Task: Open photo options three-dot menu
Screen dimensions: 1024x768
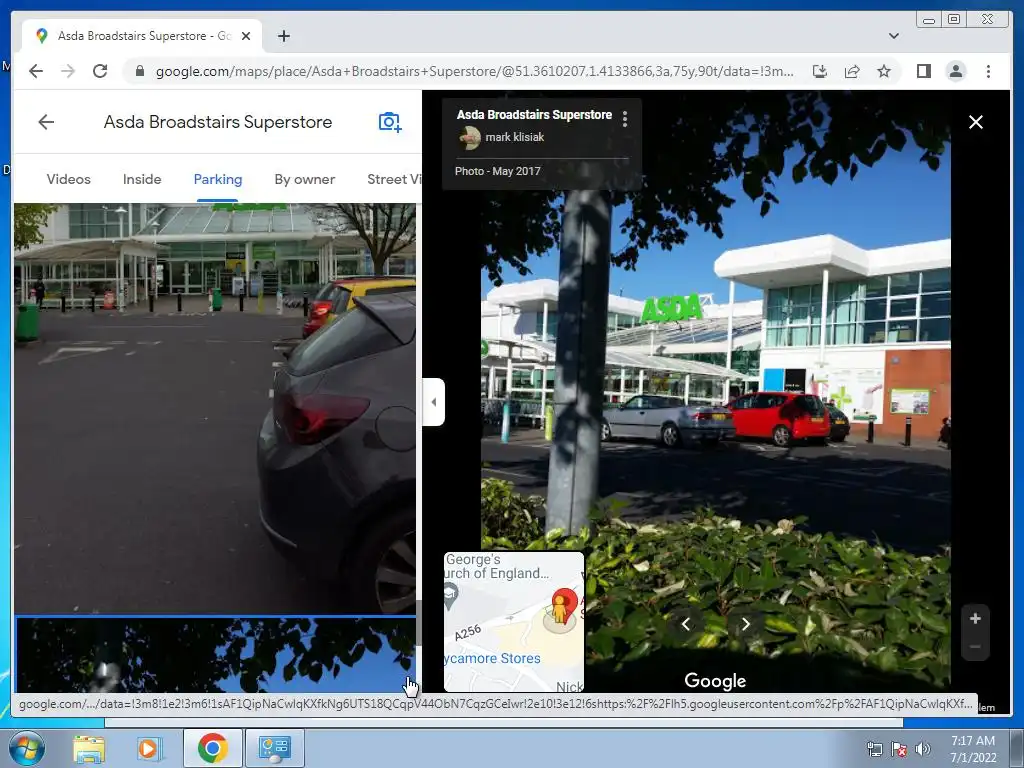Action: tap(625, 119)
